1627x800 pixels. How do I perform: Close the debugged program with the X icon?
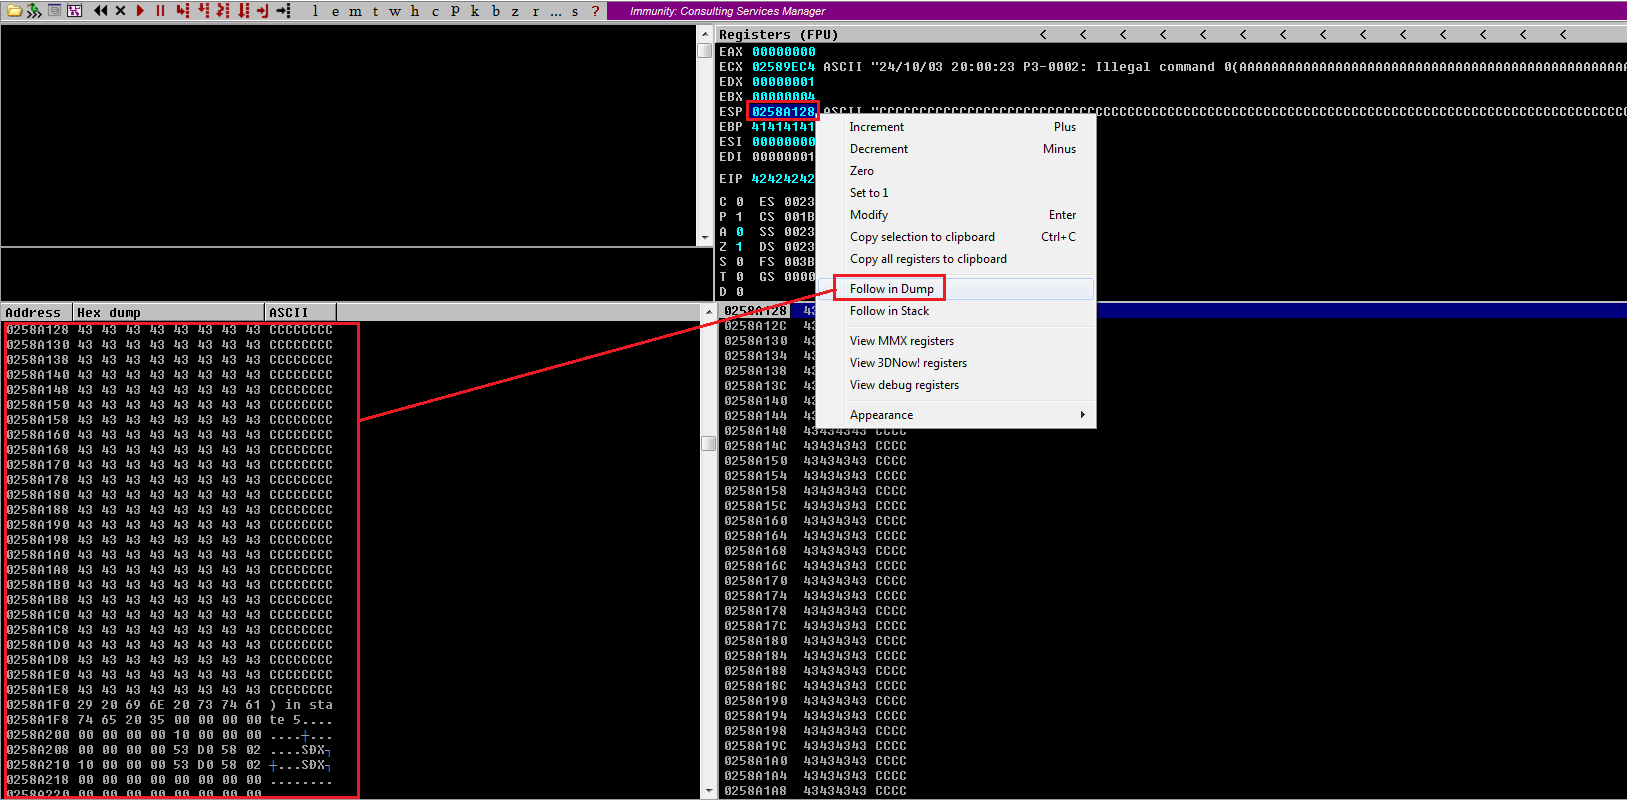tap(120, 11)
